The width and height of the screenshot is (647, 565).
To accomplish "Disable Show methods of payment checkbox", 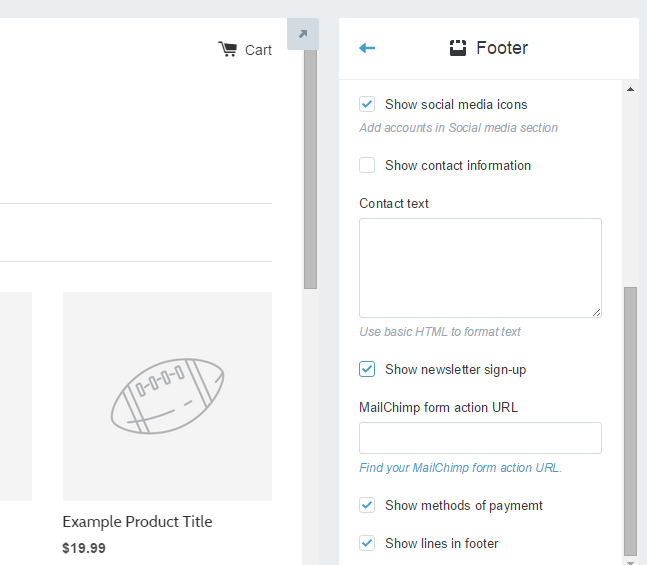I will point(367,505).
